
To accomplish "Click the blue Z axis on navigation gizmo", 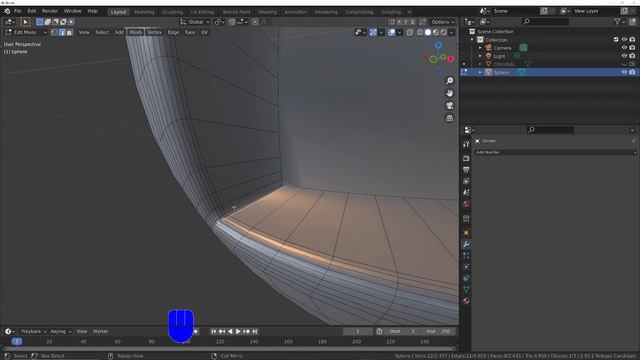I will pyautogui.click(x=438, y=45).
